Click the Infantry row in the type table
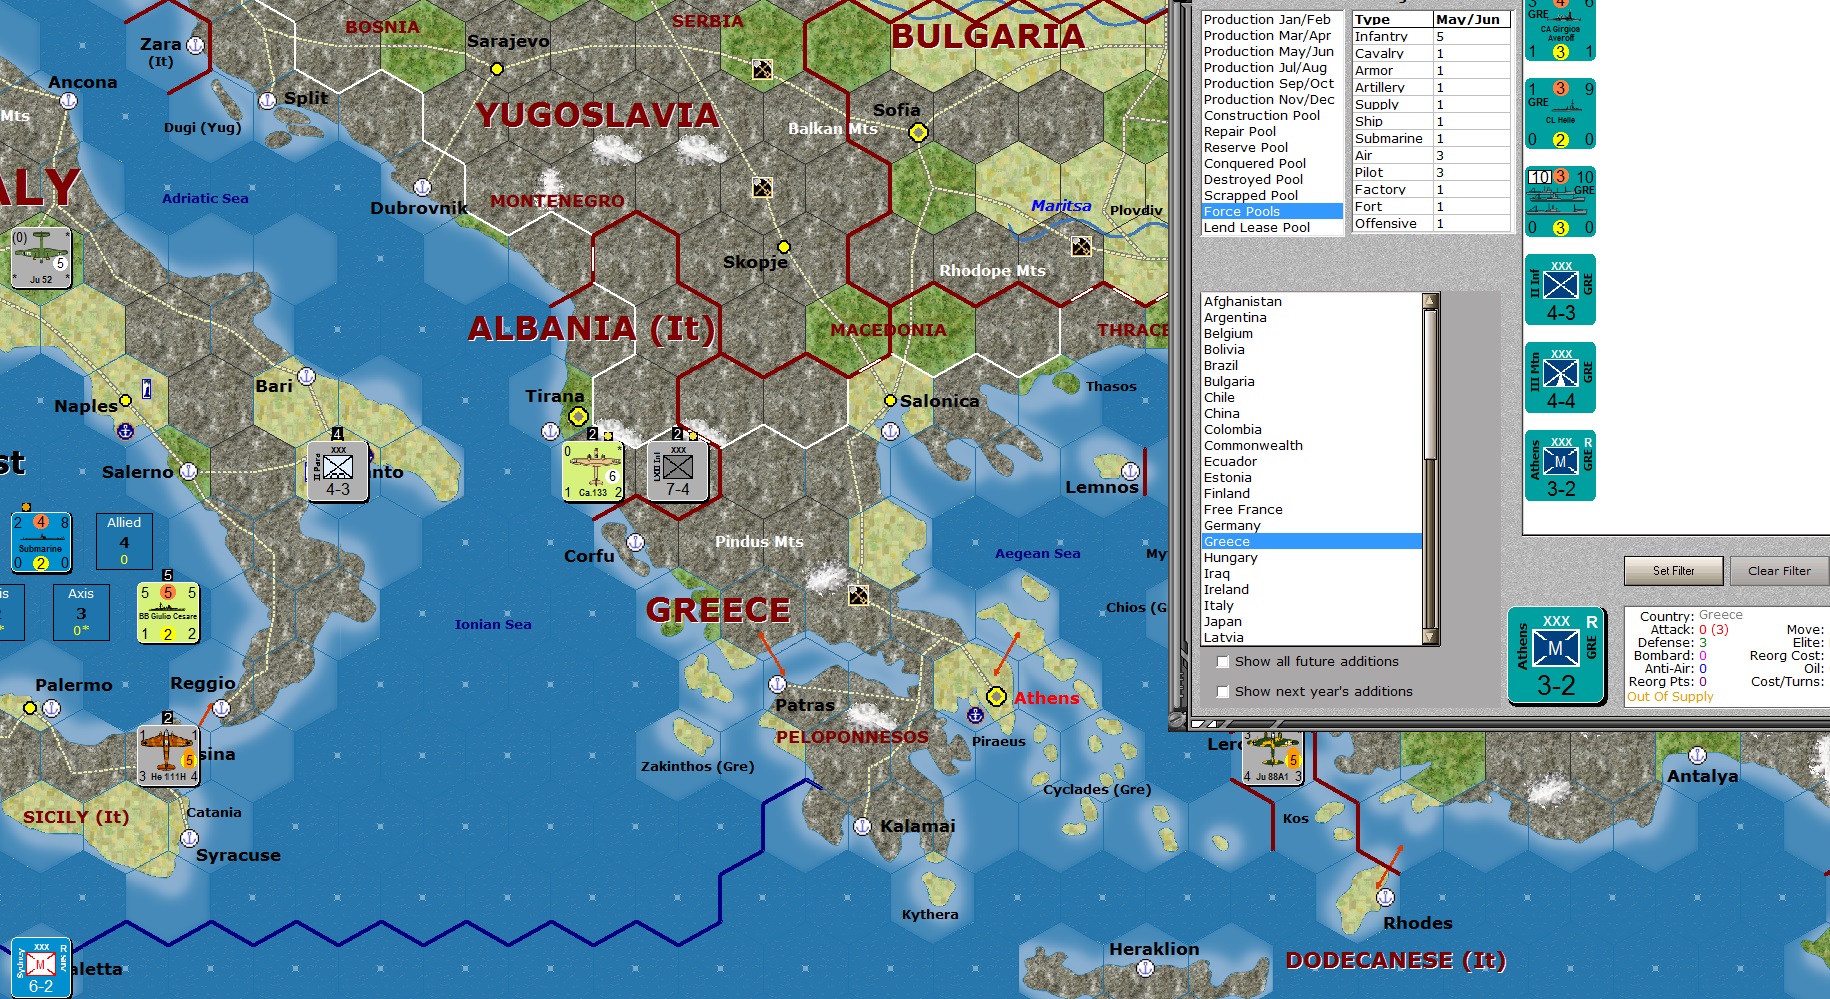The image size is (1830, 999). coord(1431,36)
